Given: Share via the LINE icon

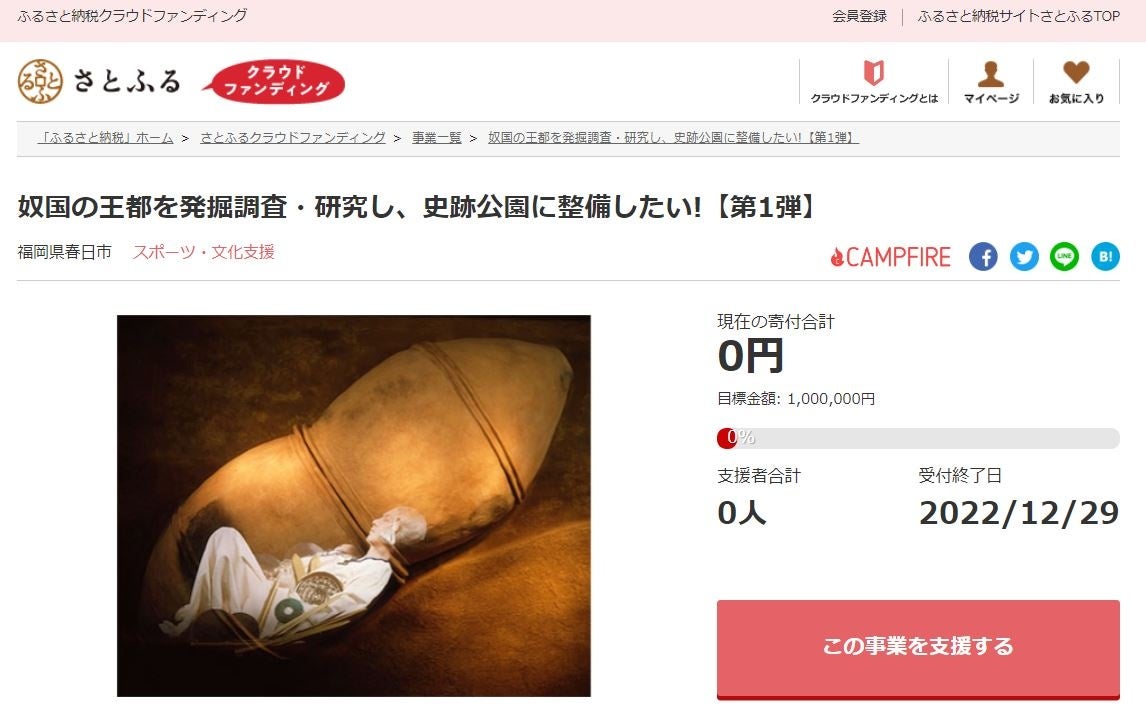Looking at the screenshot, I should [1064, 256].
